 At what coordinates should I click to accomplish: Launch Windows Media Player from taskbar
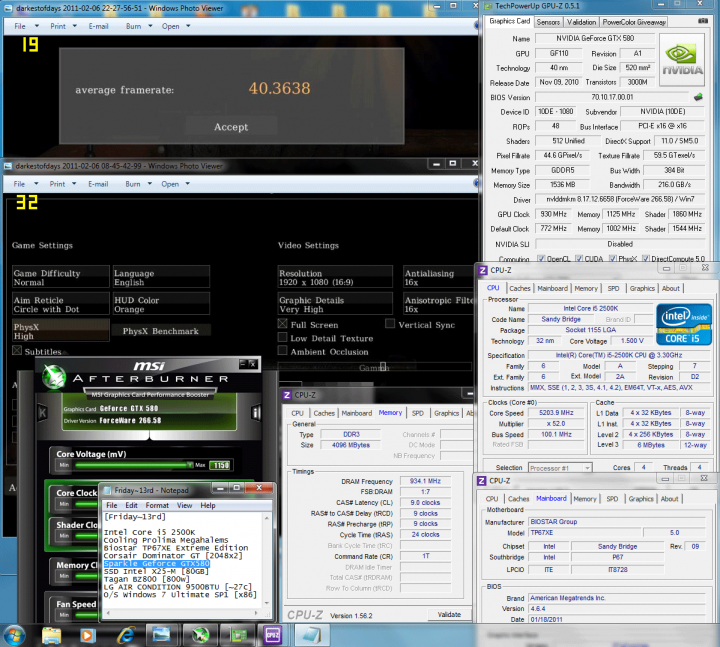pyautogui.click(x=88, y=636)
